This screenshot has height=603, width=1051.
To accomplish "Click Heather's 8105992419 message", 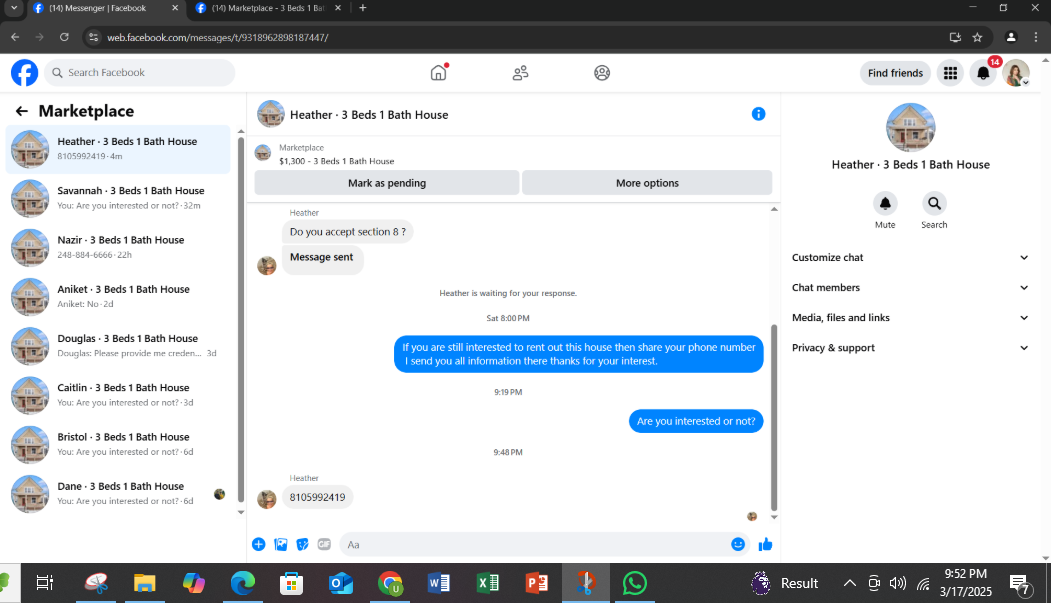I will pos(317,497).
